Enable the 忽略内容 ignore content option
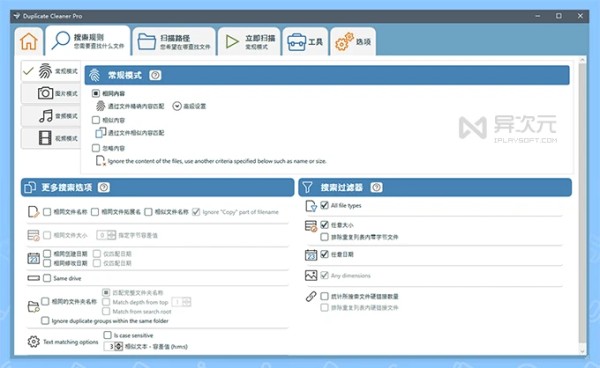Viewport: 600px width, 368px height. [x=96, y=148]
